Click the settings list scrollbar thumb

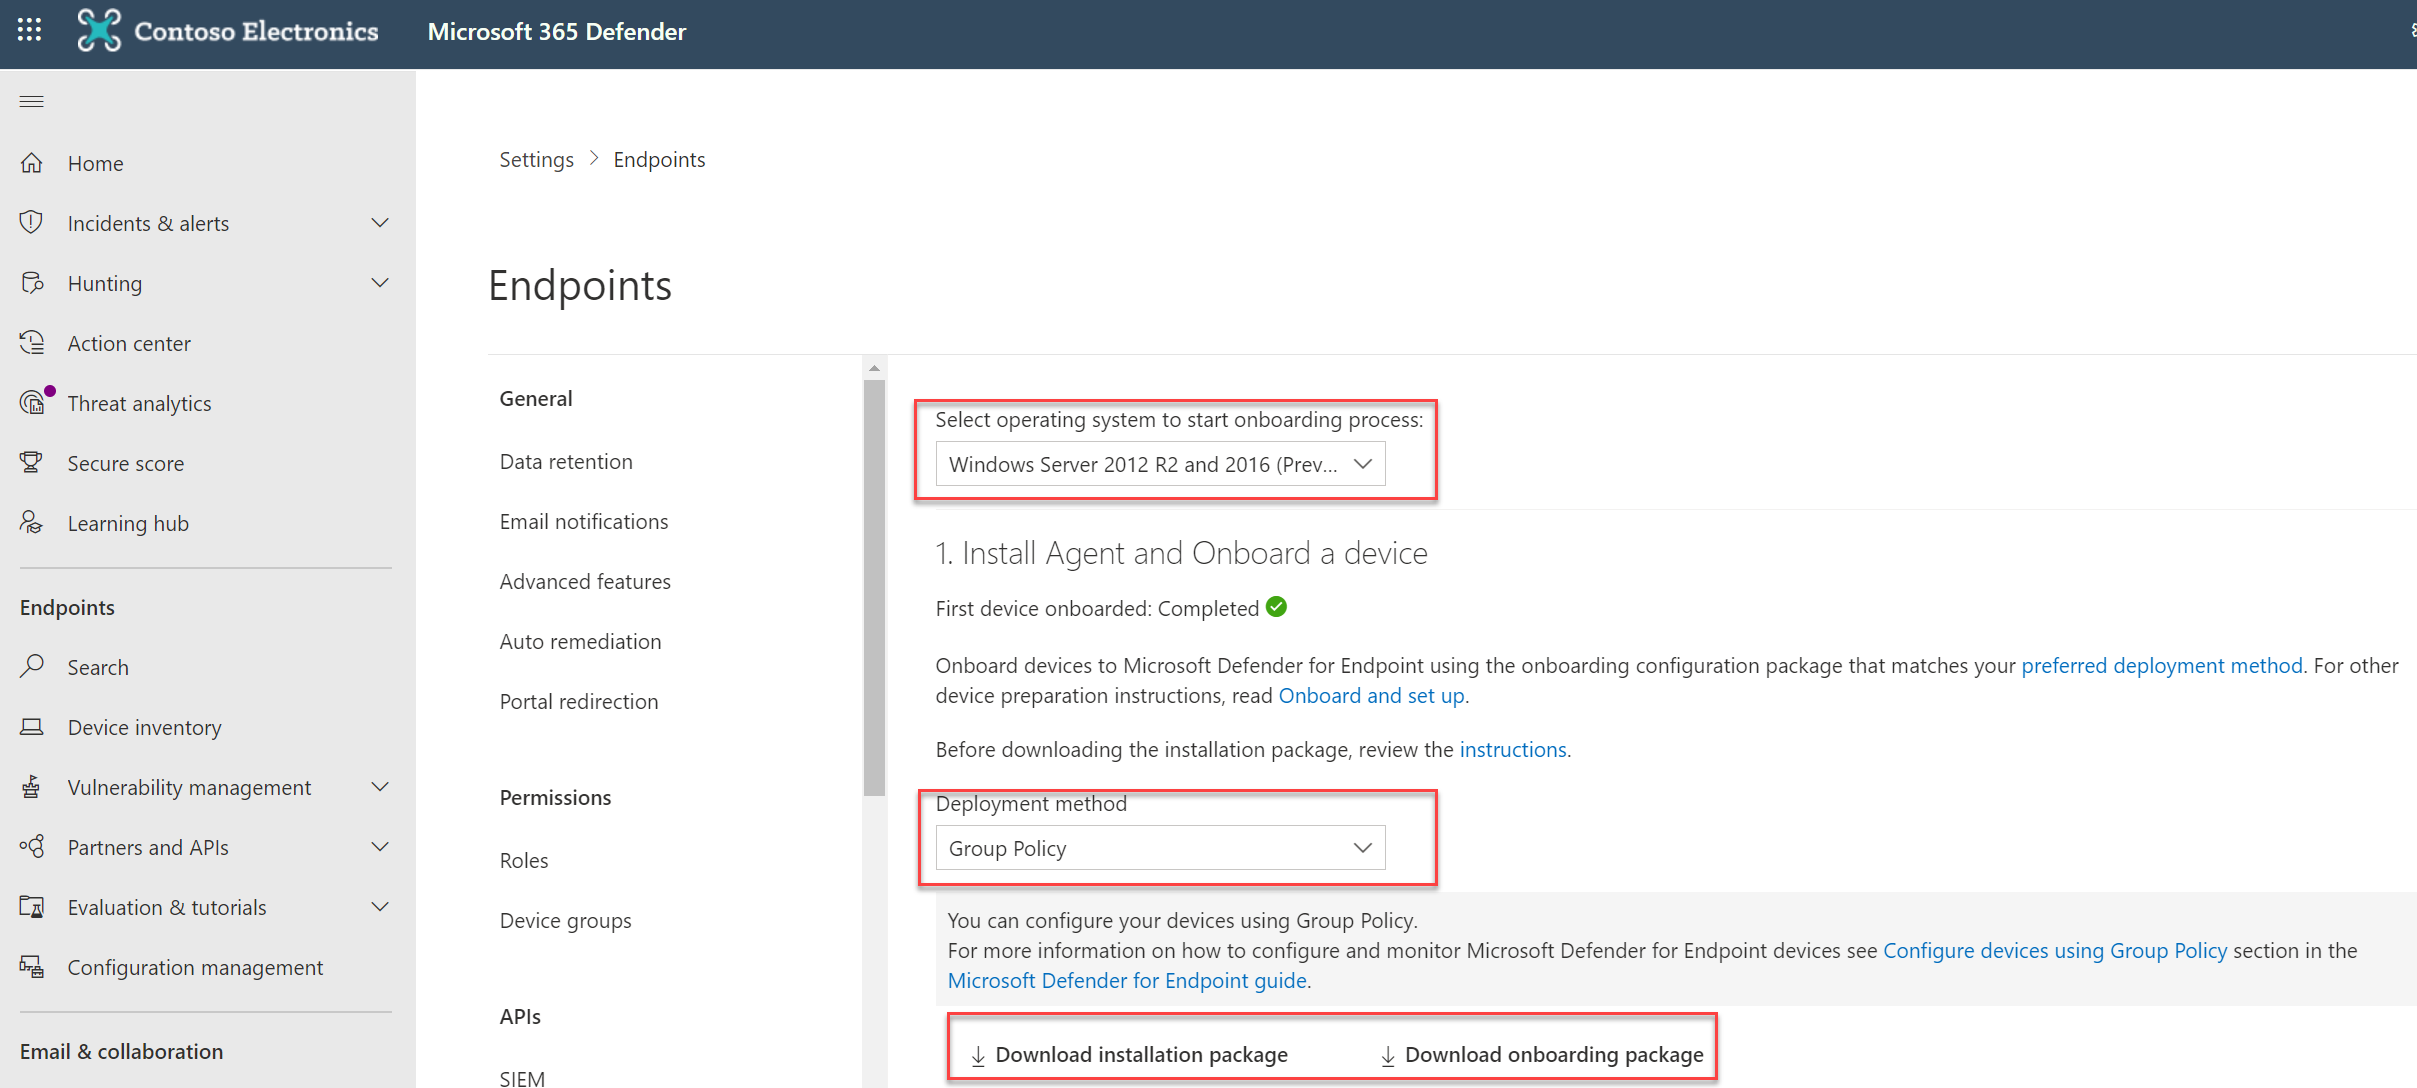point(874,587)
